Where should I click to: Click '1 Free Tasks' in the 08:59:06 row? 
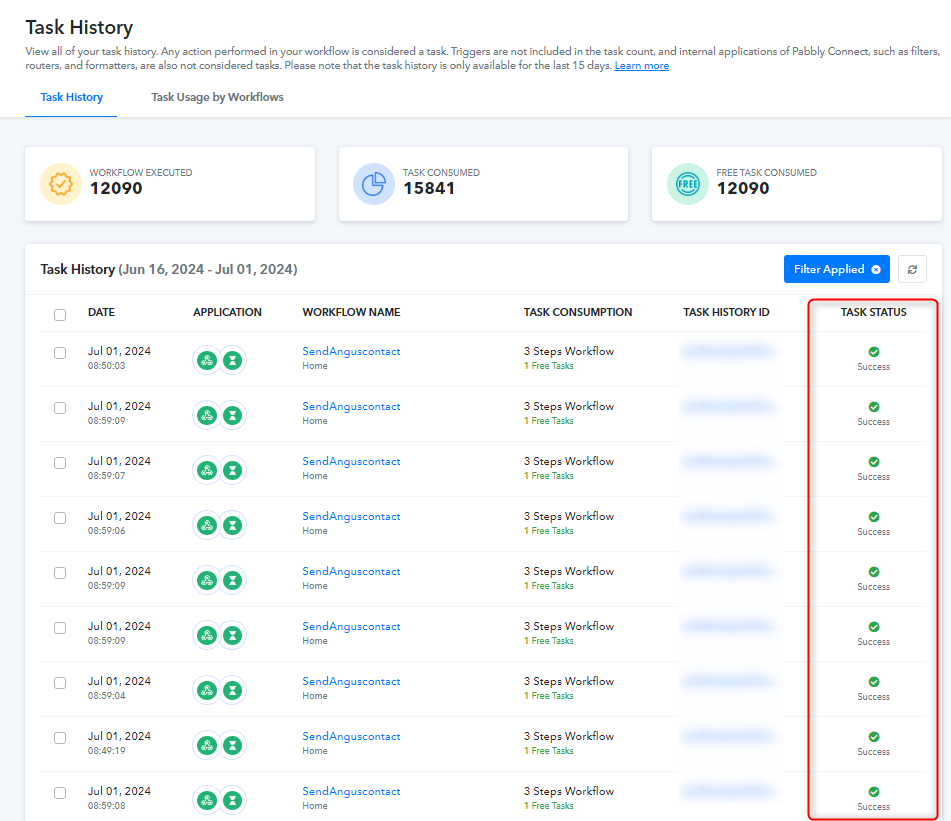(548, 531)
